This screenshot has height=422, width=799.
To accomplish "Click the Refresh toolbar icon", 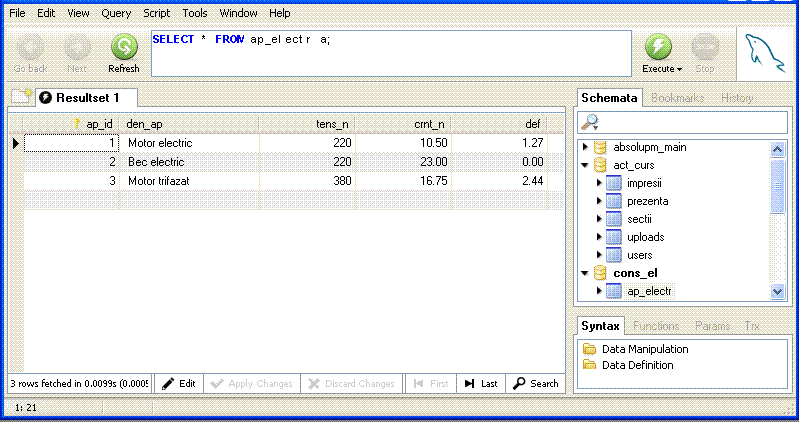I will tap(124, 47).
